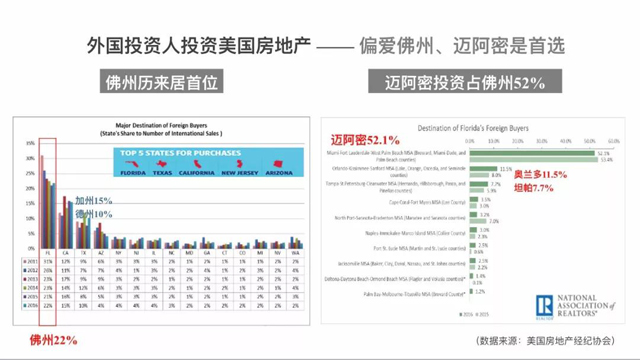Click the Deltona-Daytona Beach-Ormond Beach MSA label
640x360 pixels.
point(395,279)
